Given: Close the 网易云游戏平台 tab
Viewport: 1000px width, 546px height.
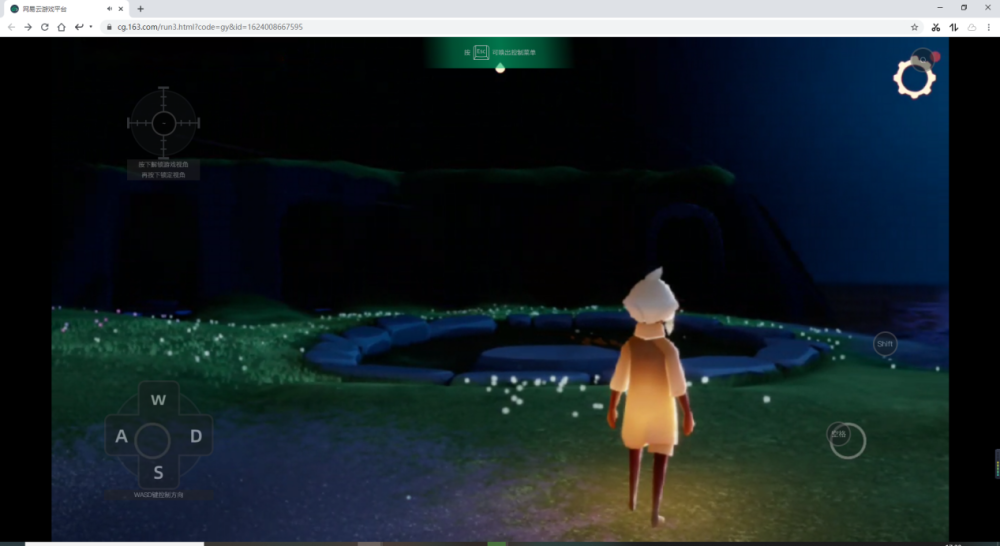Looking at the screenshot, I should pyautogui.click(x=121, y=8).
